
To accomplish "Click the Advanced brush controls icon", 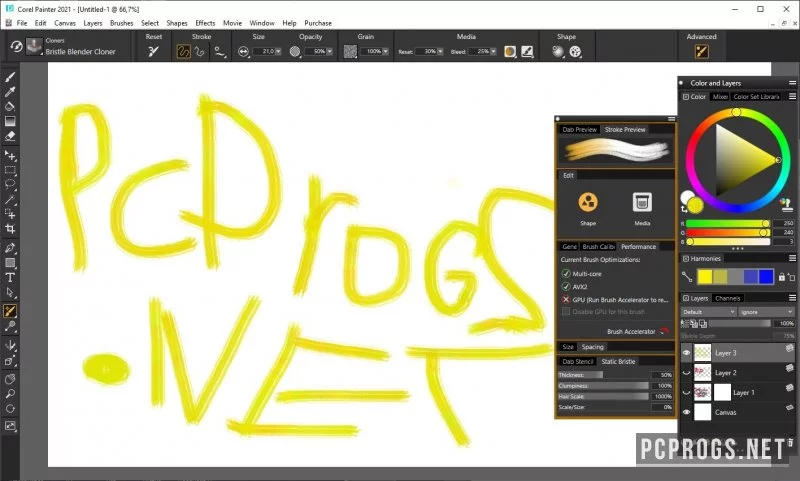I will [702, 52].
